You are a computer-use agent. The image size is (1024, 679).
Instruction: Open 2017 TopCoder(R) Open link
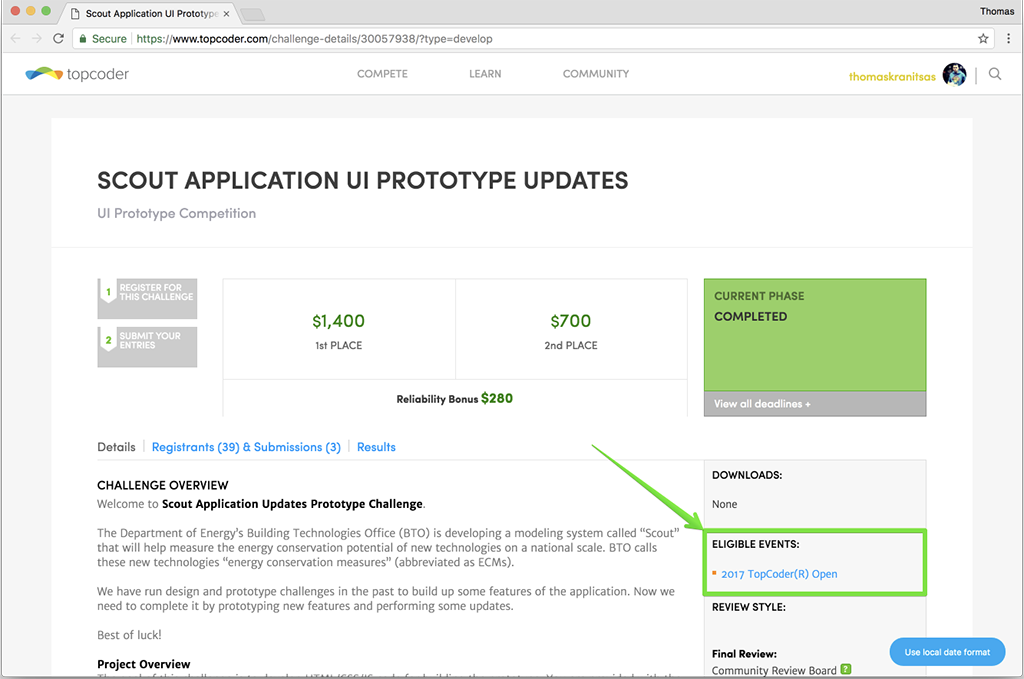click(x=779, y=574)
